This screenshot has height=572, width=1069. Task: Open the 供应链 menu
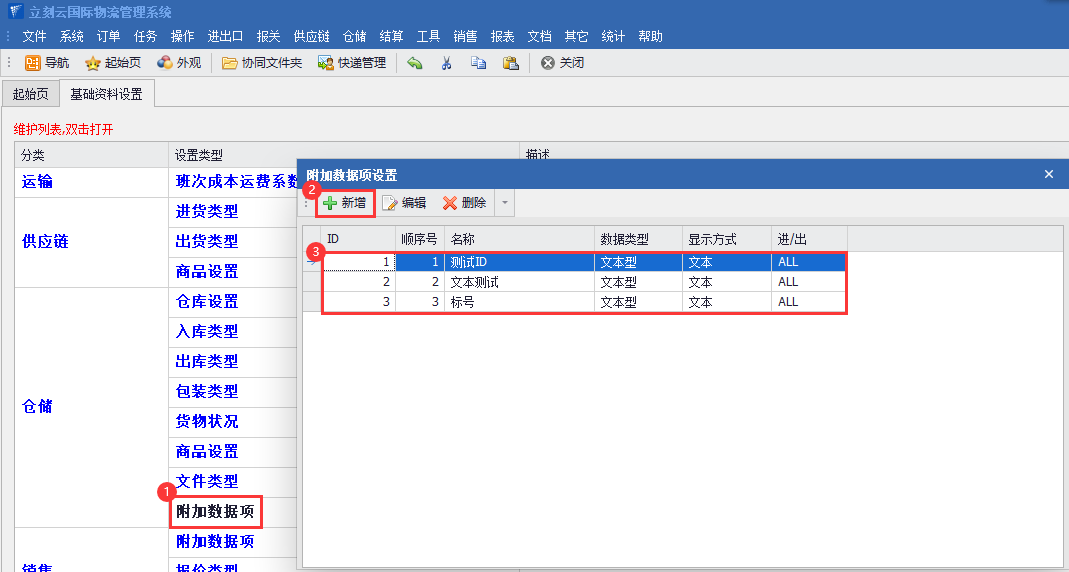pyautogui.click(x=311, y=36)
